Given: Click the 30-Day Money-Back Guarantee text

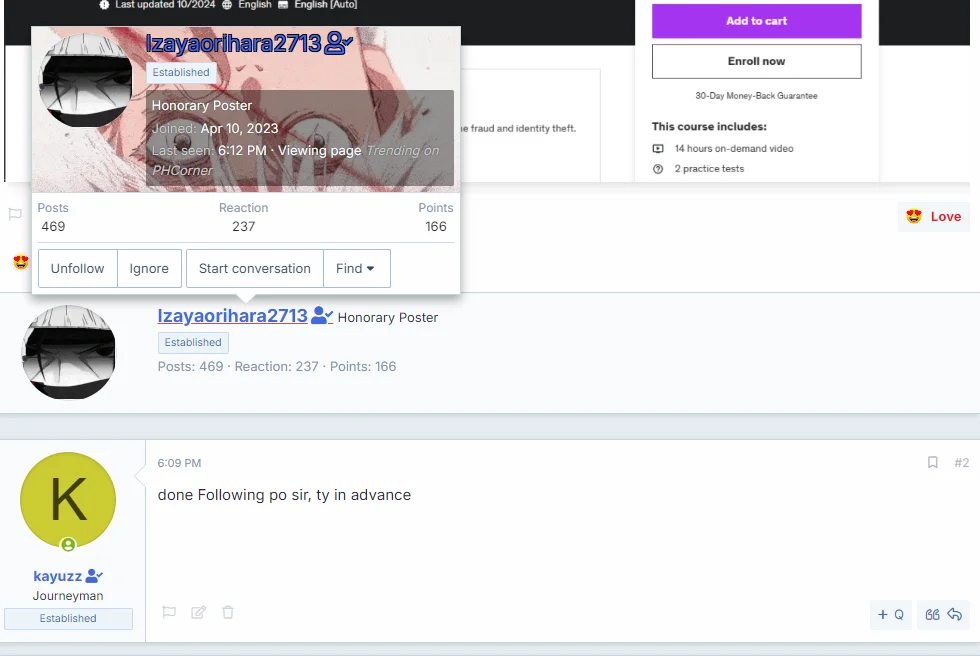Looking at the screenshot, I should 756,96.
